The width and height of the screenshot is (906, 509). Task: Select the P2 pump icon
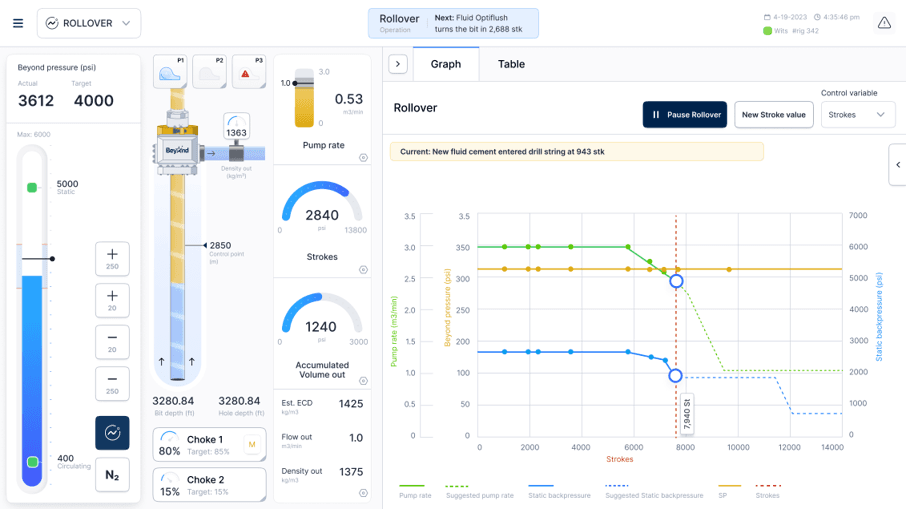[x=209, y=72]
